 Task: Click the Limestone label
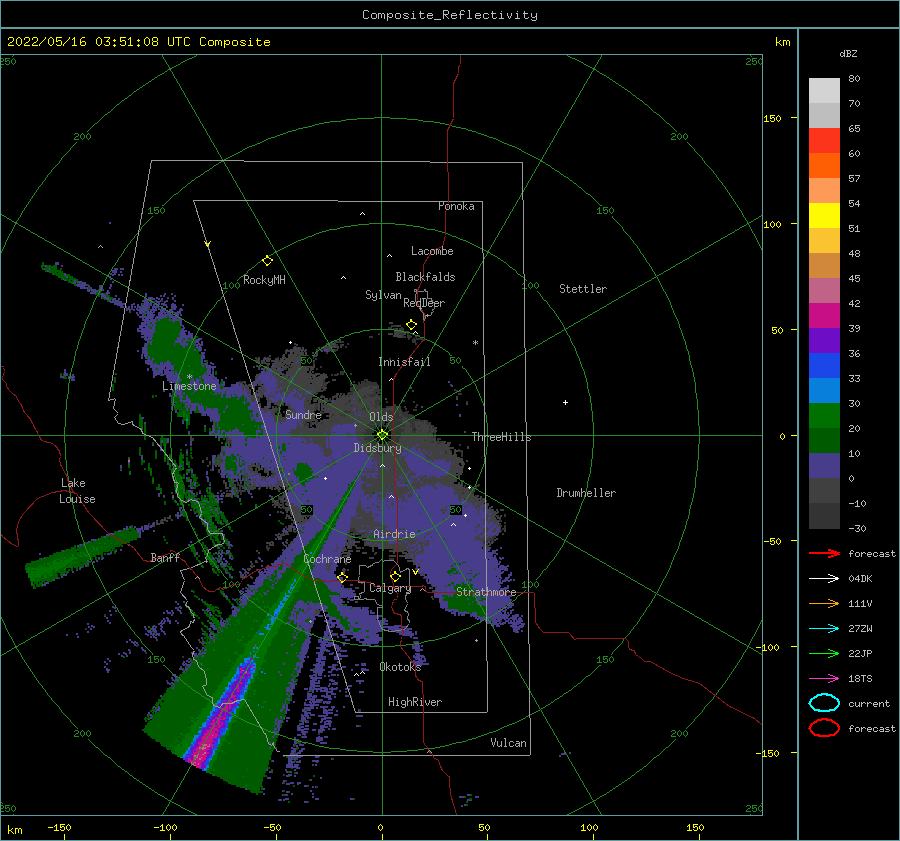[189, 386]
